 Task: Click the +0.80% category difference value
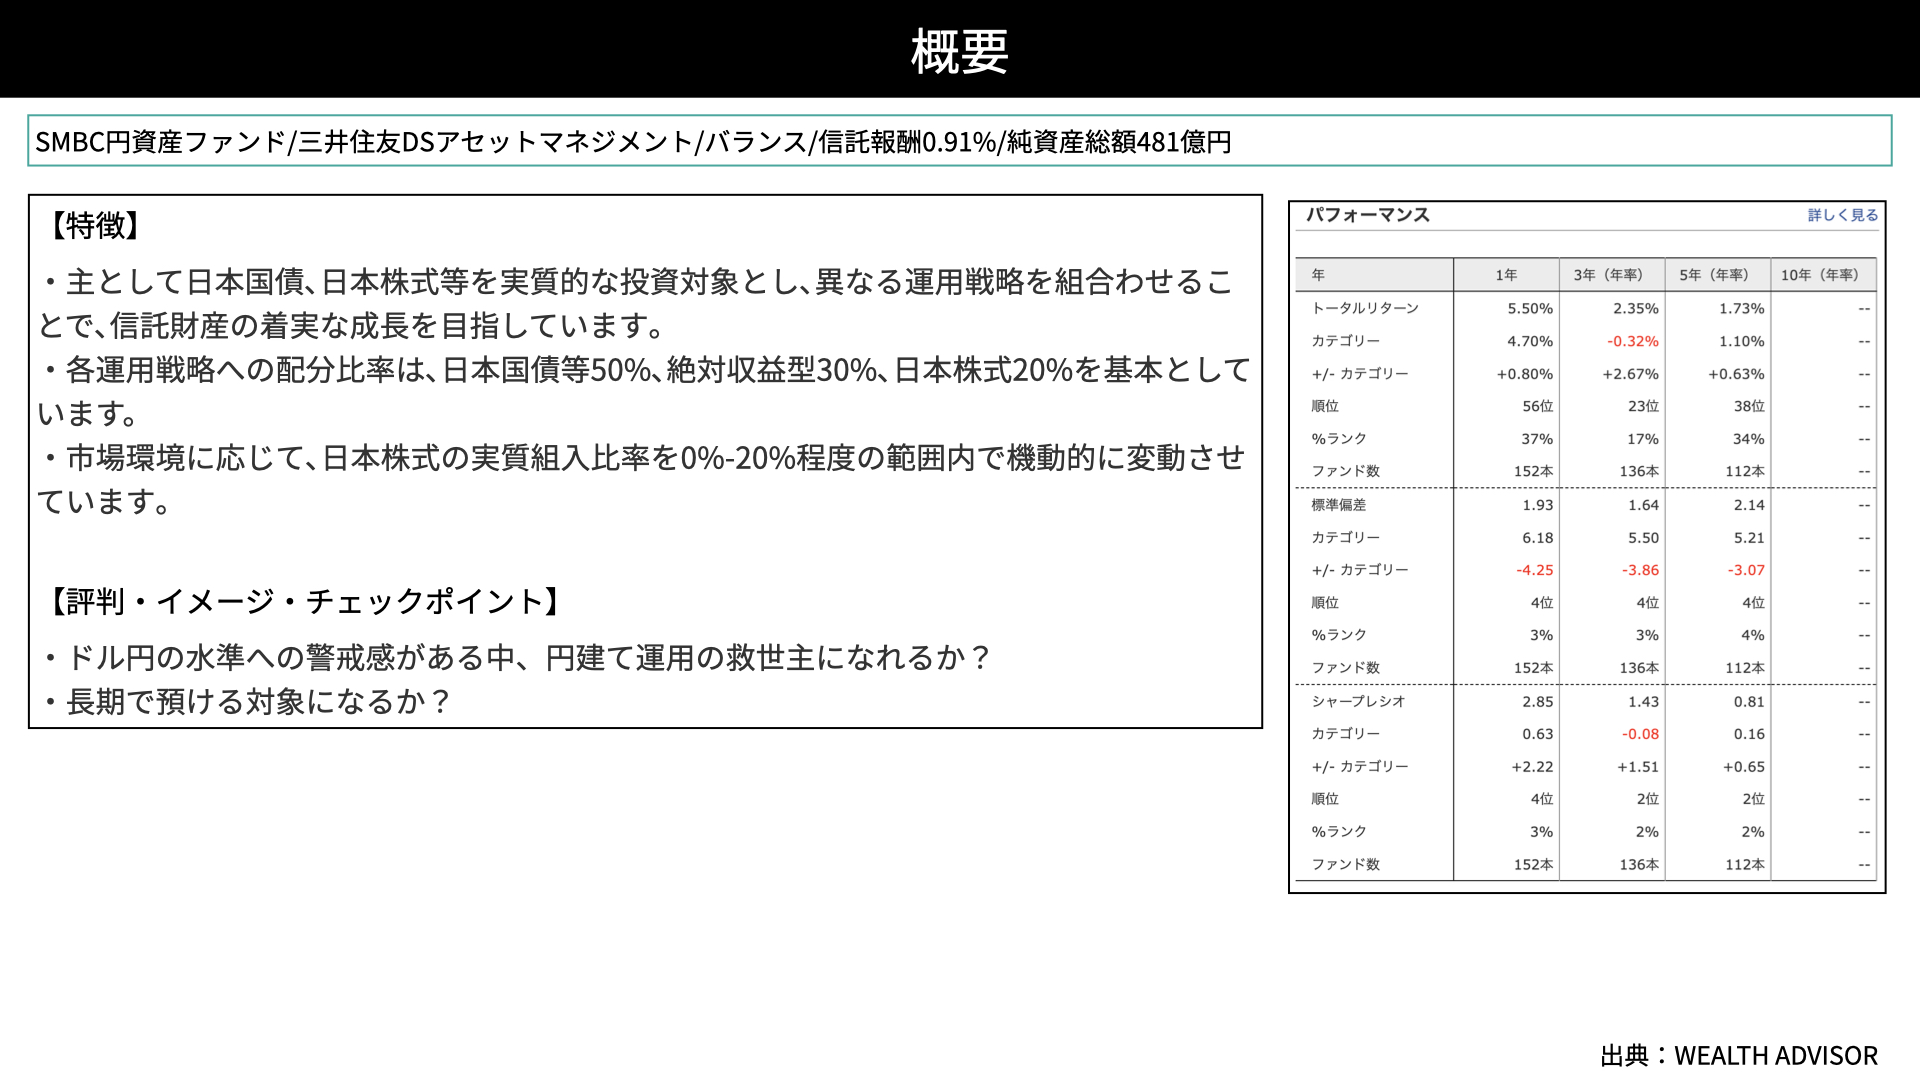click(1525, 374)
